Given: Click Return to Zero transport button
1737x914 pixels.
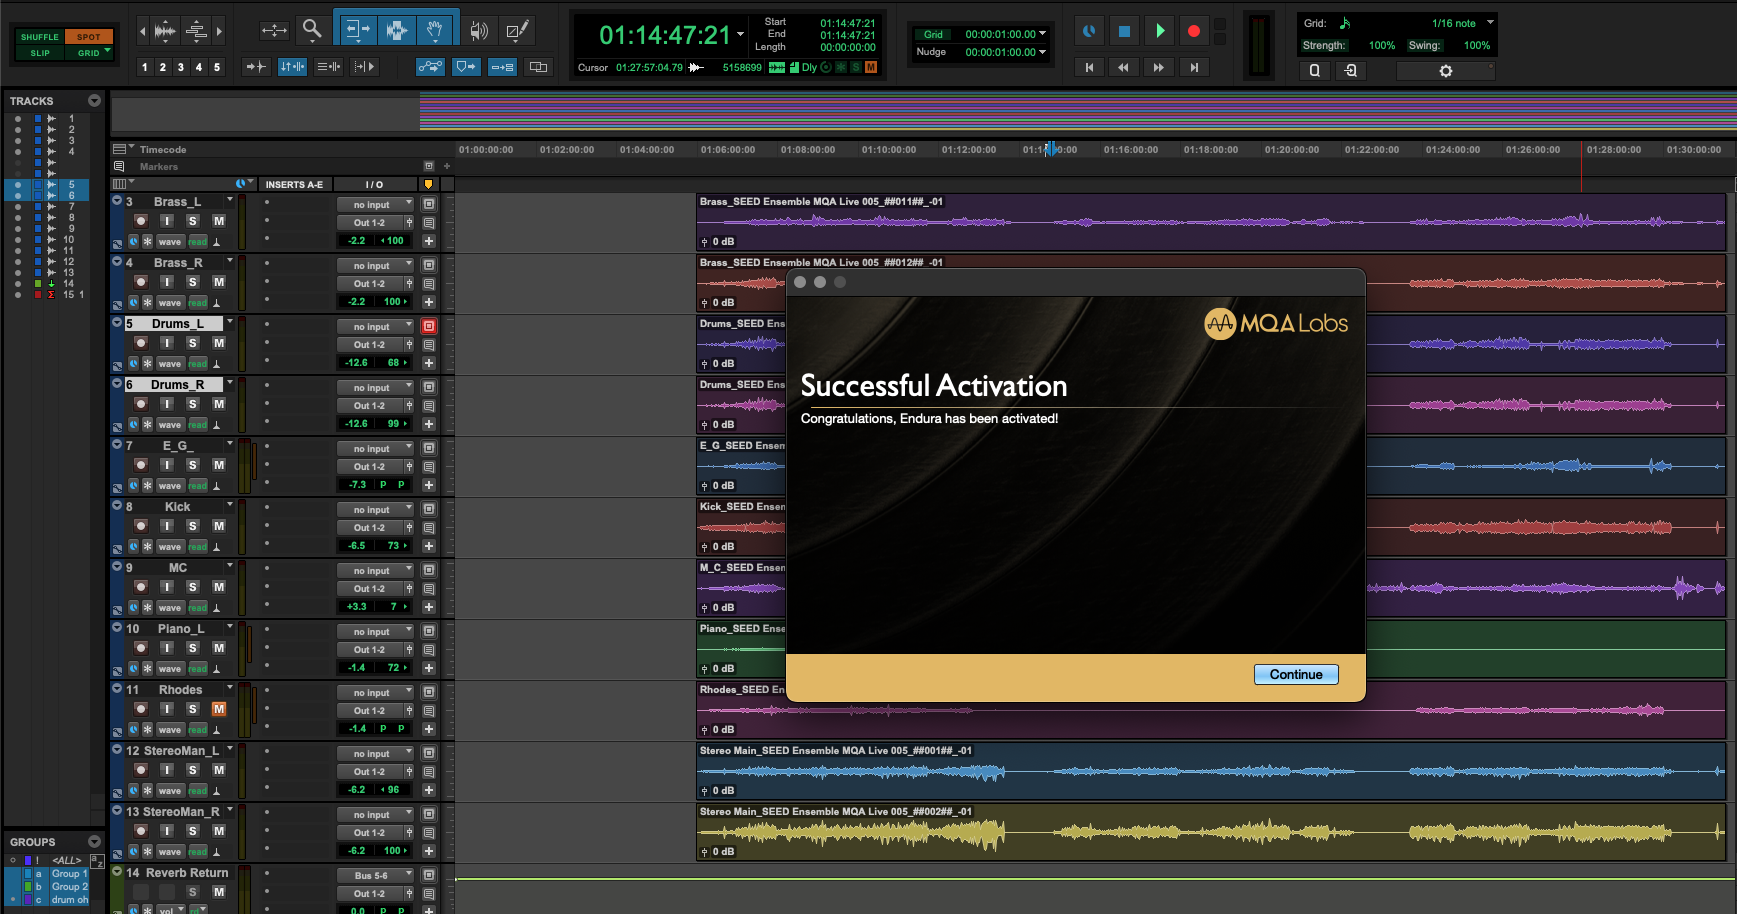Looking at the screenshot, I should coord(1089,67).
